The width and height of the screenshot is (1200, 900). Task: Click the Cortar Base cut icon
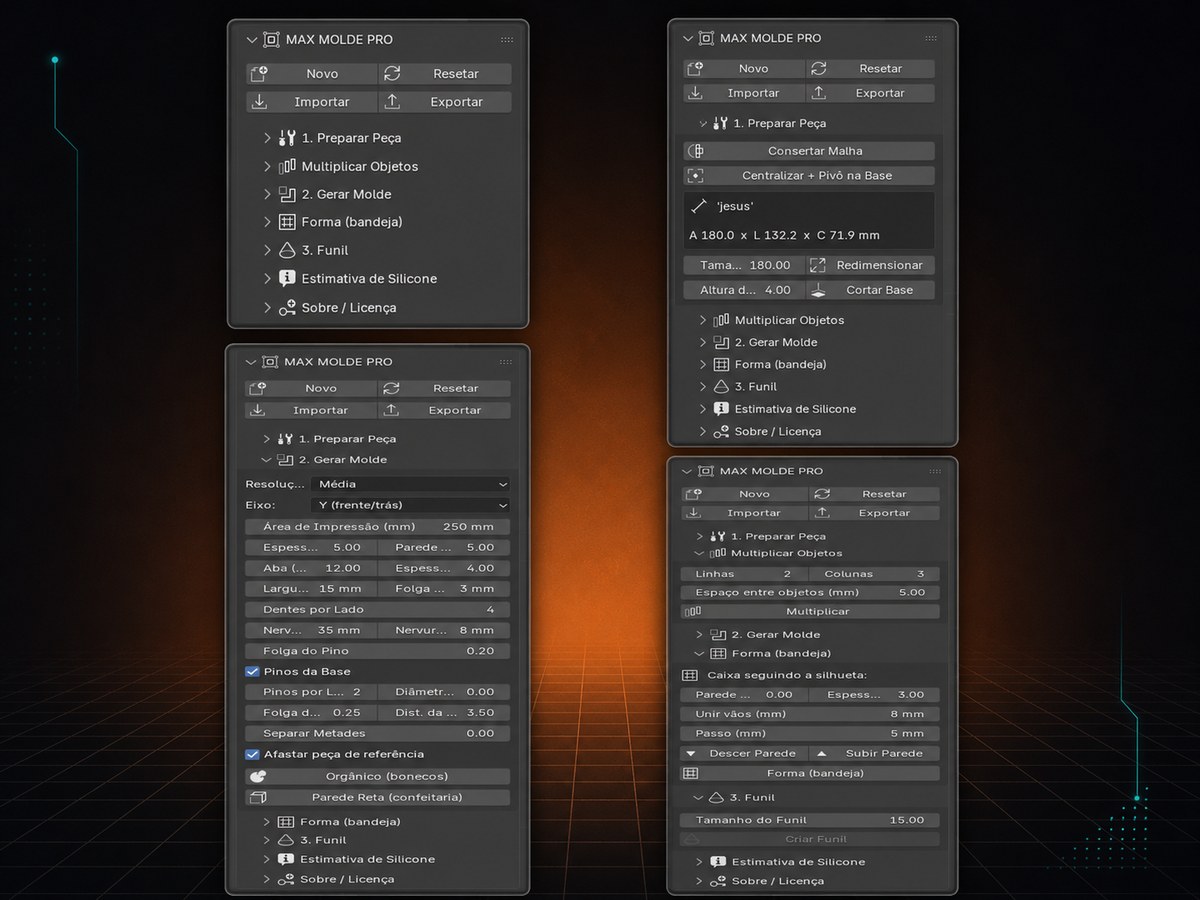click(818, 290)
